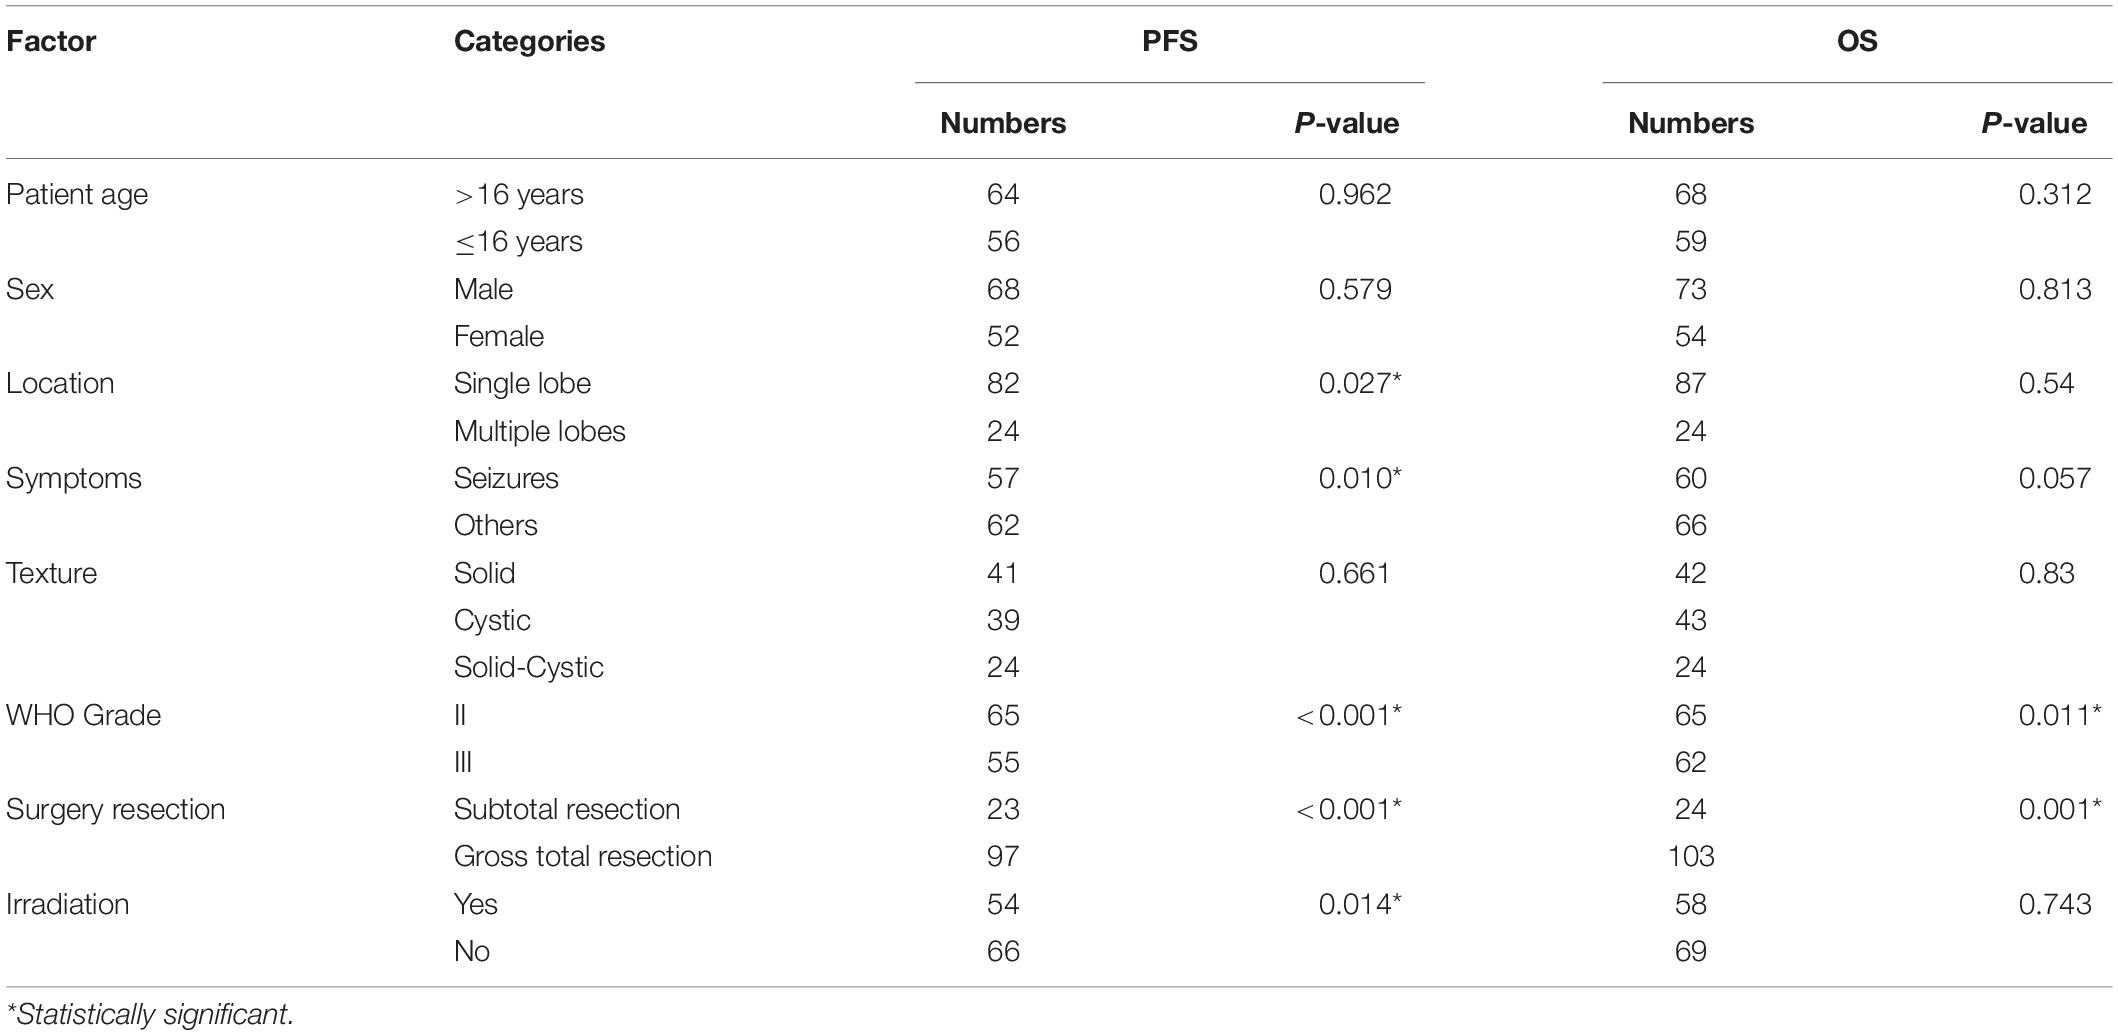Select the Factor column header

(x=51, y=41)
